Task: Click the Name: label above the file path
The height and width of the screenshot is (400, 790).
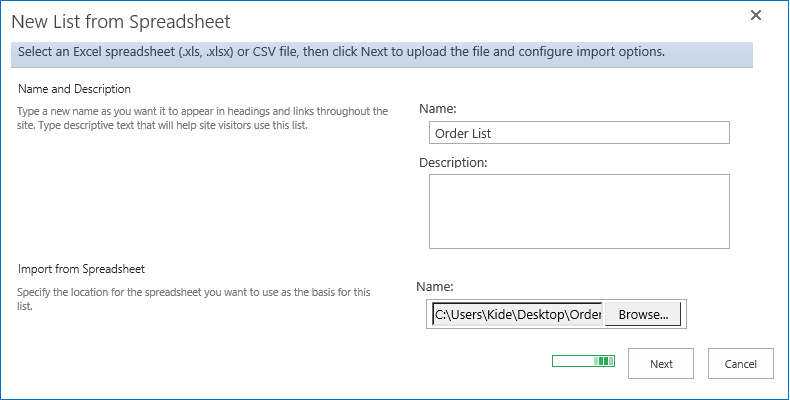Action: (434, 287)
